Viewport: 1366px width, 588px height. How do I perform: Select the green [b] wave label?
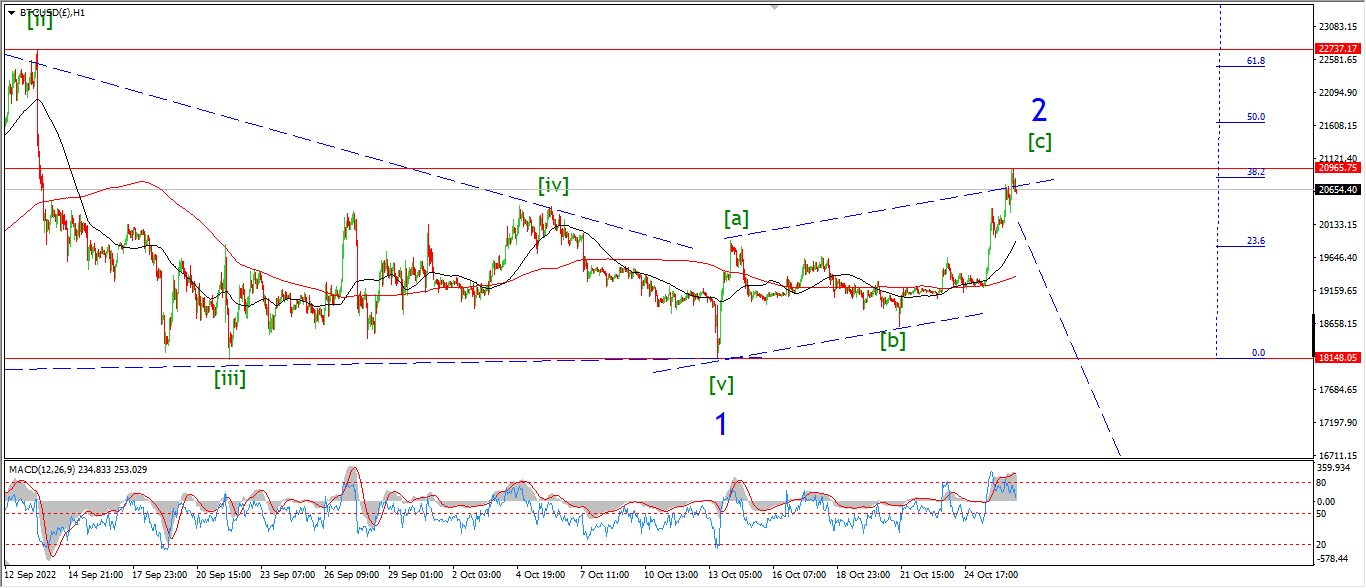point(893,340)
